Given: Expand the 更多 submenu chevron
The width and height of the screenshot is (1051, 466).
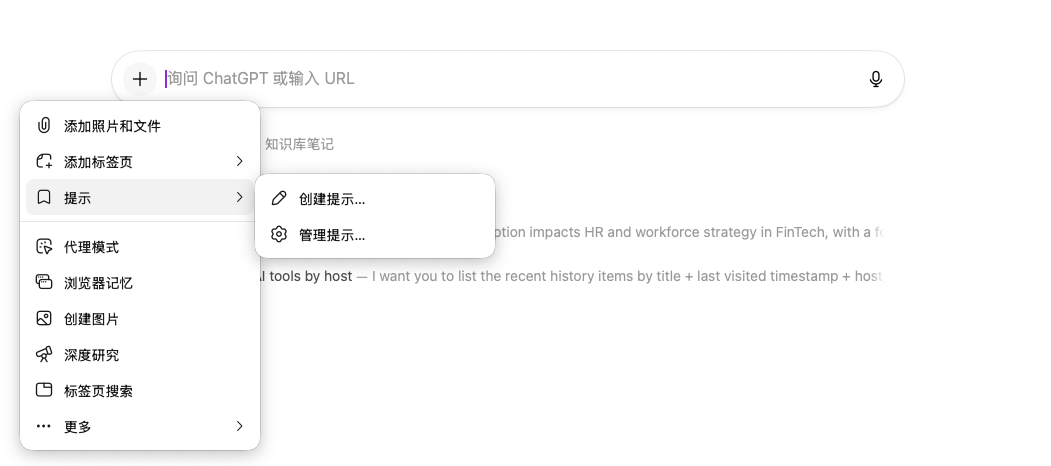Looking at the screenshot, I should click(239, 427).
